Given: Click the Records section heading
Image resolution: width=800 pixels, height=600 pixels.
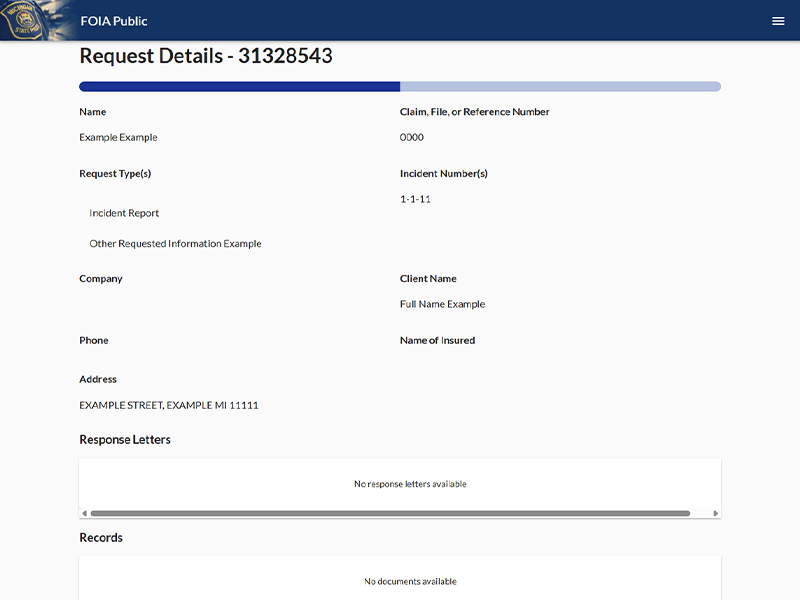Looking at the screenshot, I should [101, 537].
